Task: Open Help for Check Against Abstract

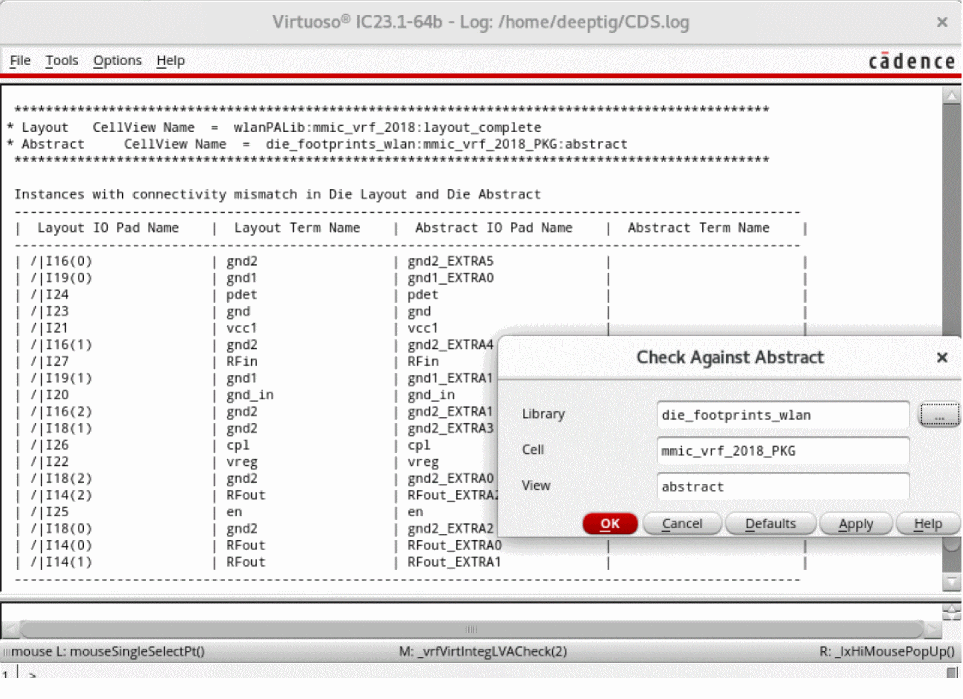Action: 927,523
